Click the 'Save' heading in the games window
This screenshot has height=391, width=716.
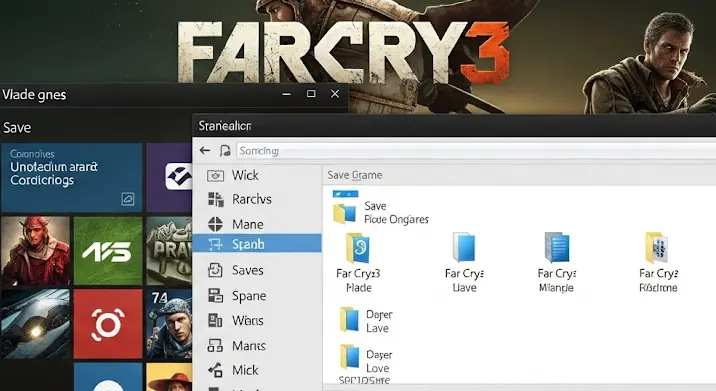point(17,127)
